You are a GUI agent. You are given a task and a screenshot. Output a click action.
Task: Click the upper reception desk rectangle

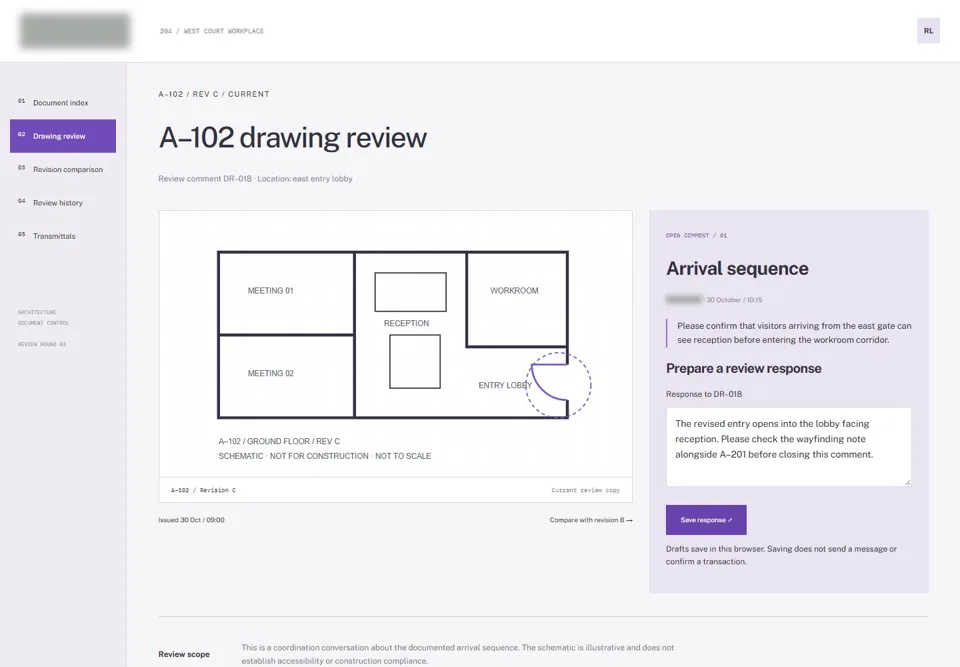[x=410, y=292]
